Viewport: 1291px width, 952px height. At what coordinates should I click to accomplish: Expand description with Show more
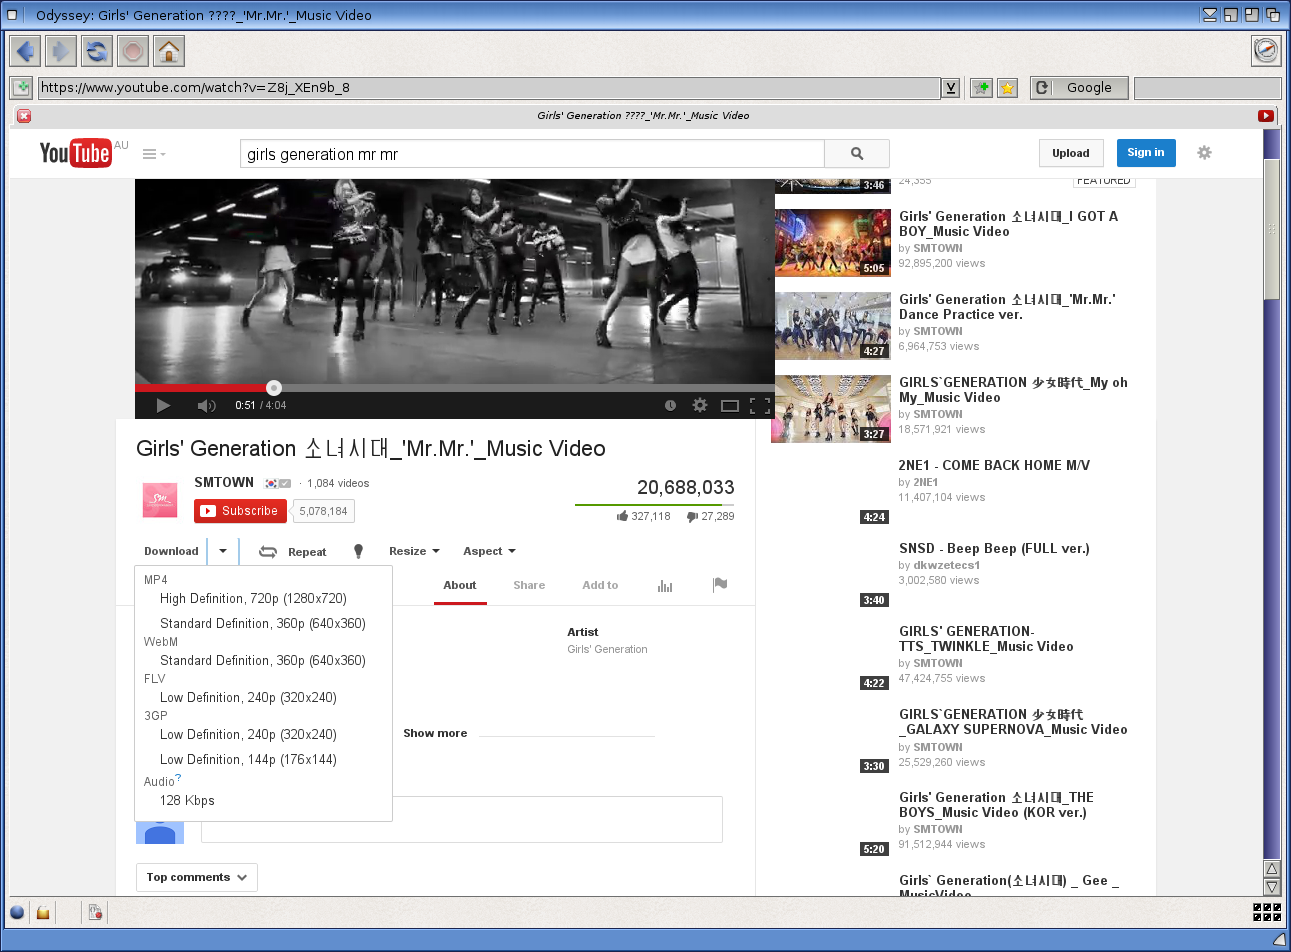pyautogui.click(x=435, y=733)
